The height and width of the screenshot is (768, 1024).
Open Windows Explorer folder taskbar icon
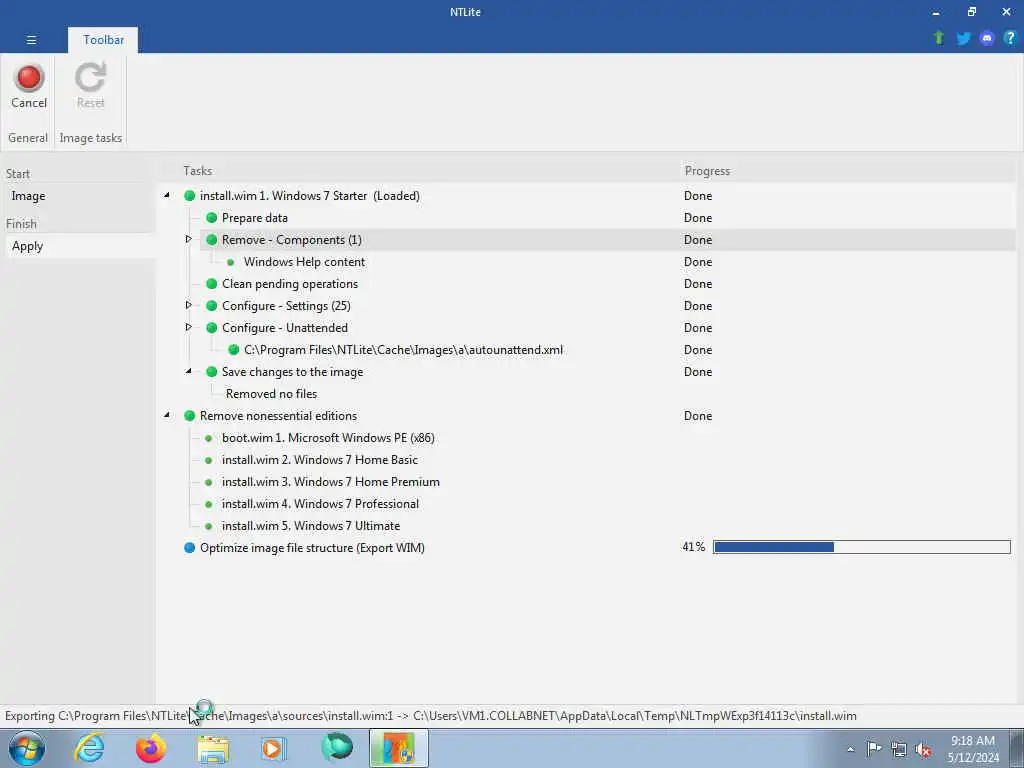[213, 748]
